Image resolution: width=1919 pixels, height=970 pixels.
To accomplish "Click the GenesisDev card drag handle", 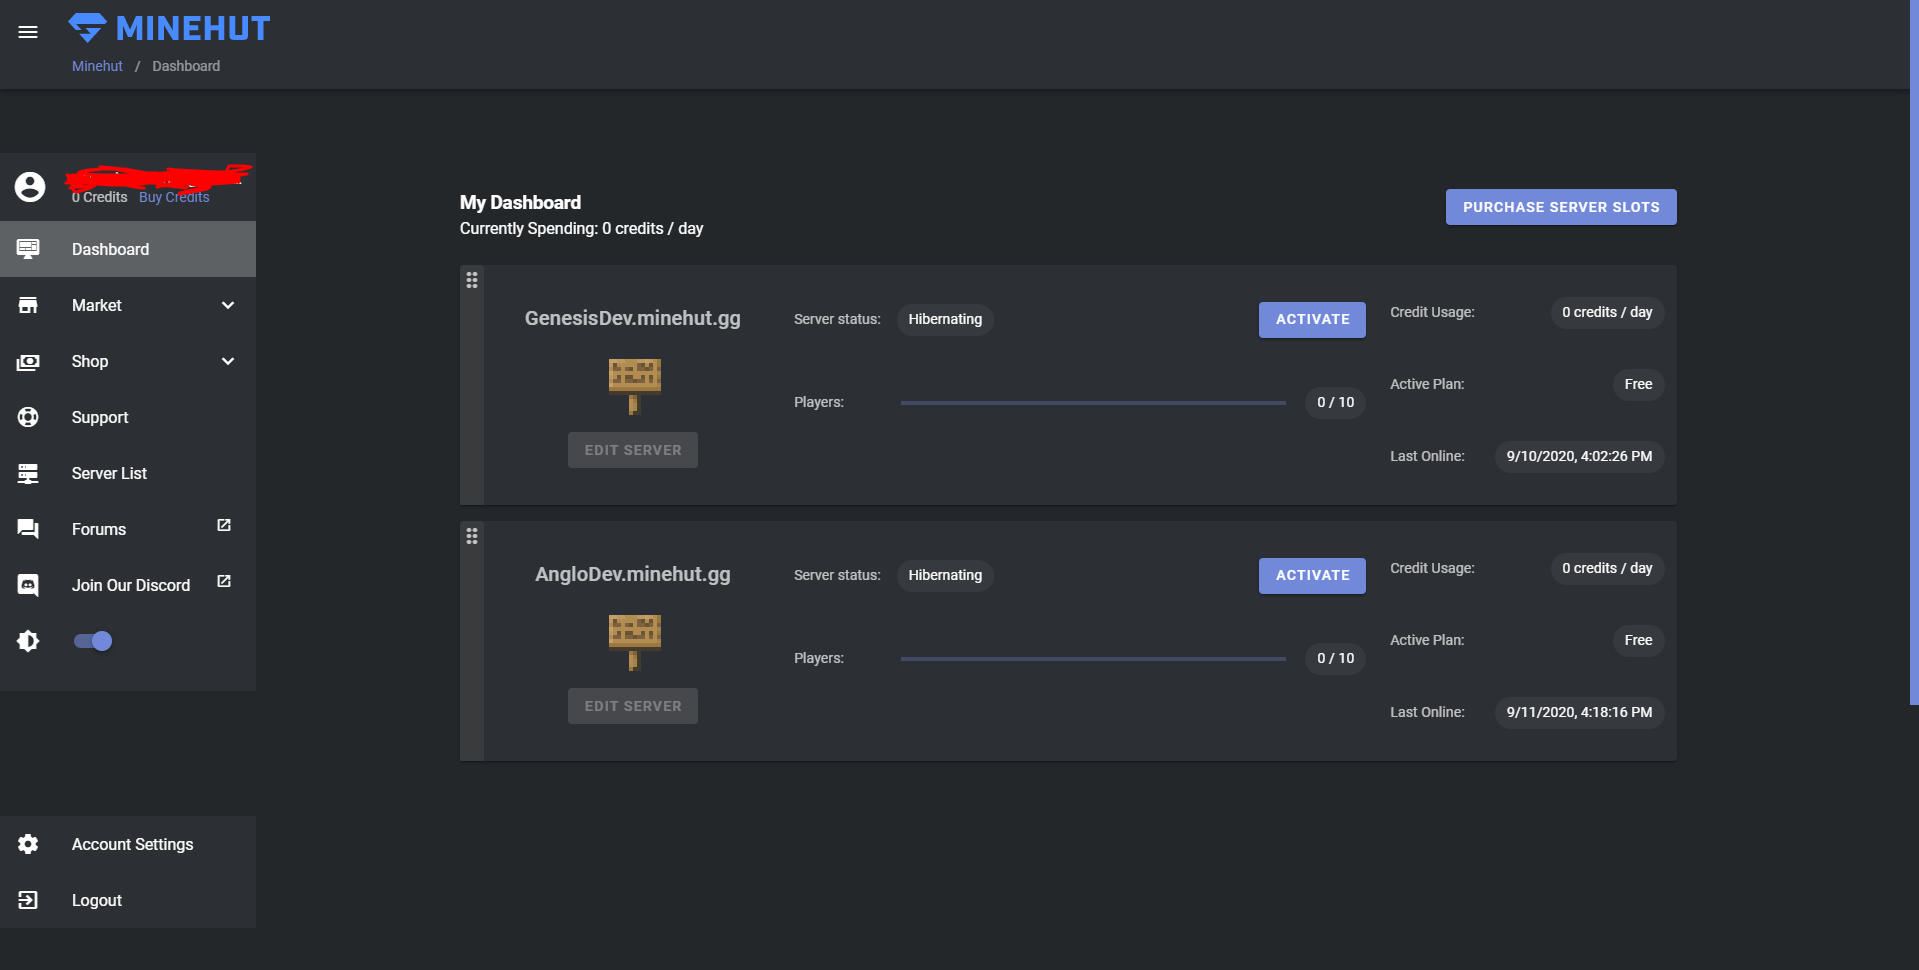I will pos(472,280).
